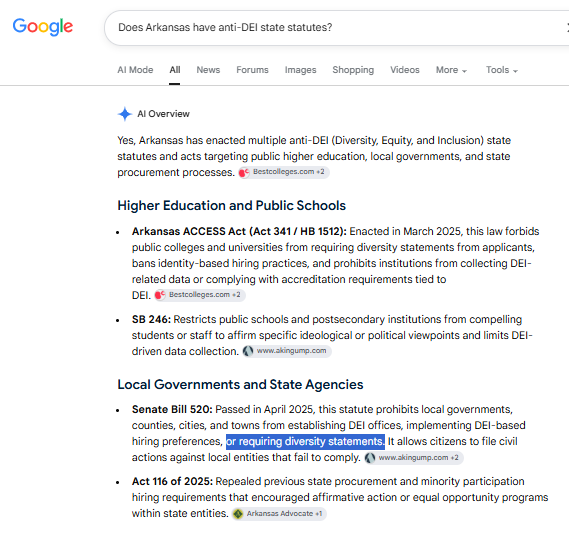The width and height of the screenshot is (569, 535).
Task: Select the All results tab
Action: (x=175, y=70)
